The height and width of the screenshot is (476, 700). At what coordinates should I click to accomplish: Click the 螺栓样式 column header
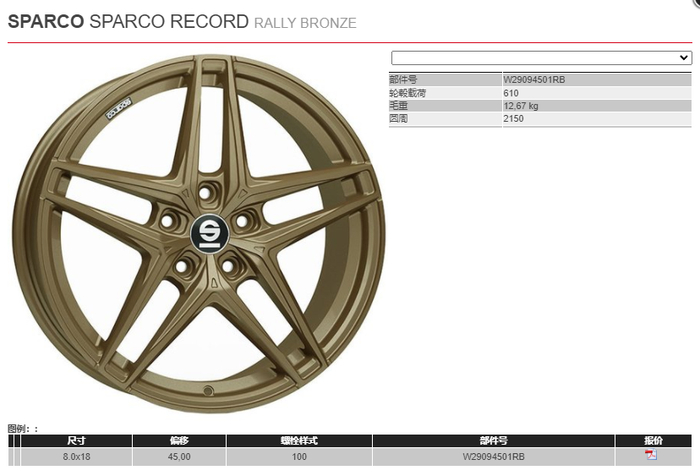pos(299,441)
